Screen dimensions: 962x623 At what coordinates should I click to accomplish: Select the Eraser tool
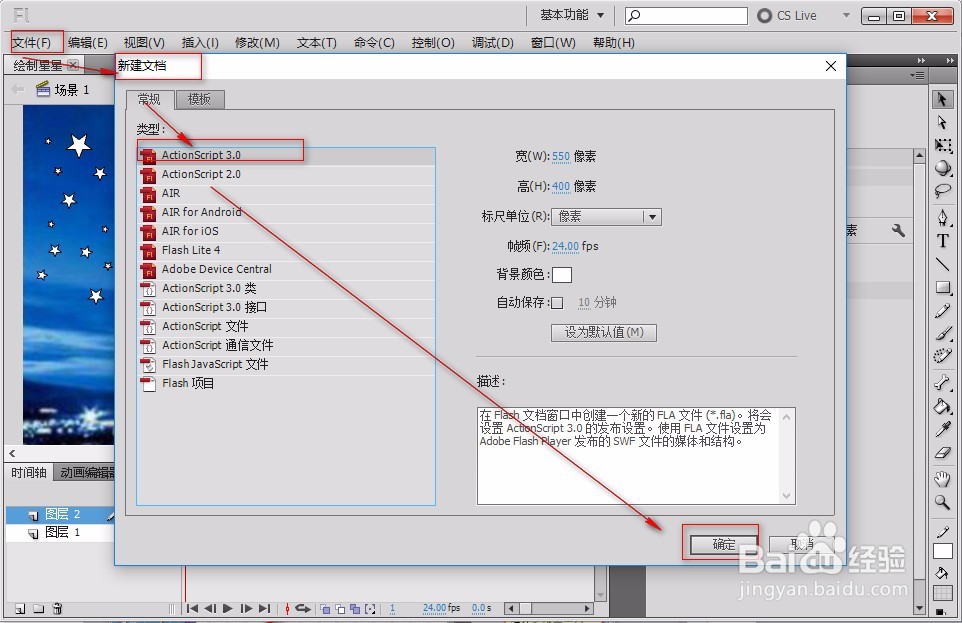[942, 452]
